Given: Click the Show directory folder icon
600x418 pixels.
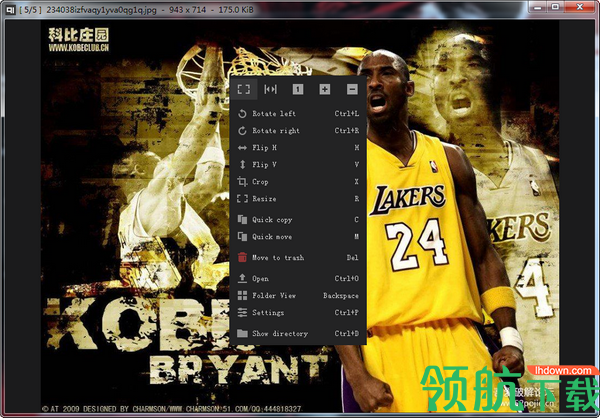Looking at the screenshot, I should (x=242, y=333).
